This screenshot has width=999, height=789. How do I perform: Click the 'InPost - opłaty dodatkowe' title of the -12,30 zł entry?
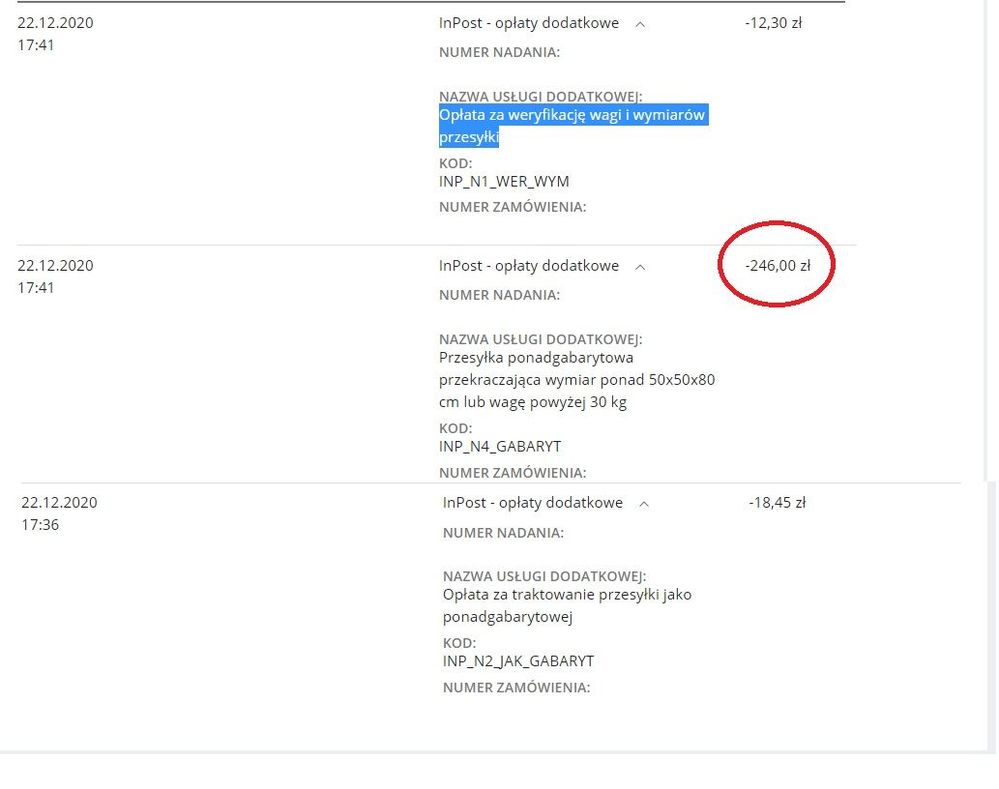click(528, 23)
